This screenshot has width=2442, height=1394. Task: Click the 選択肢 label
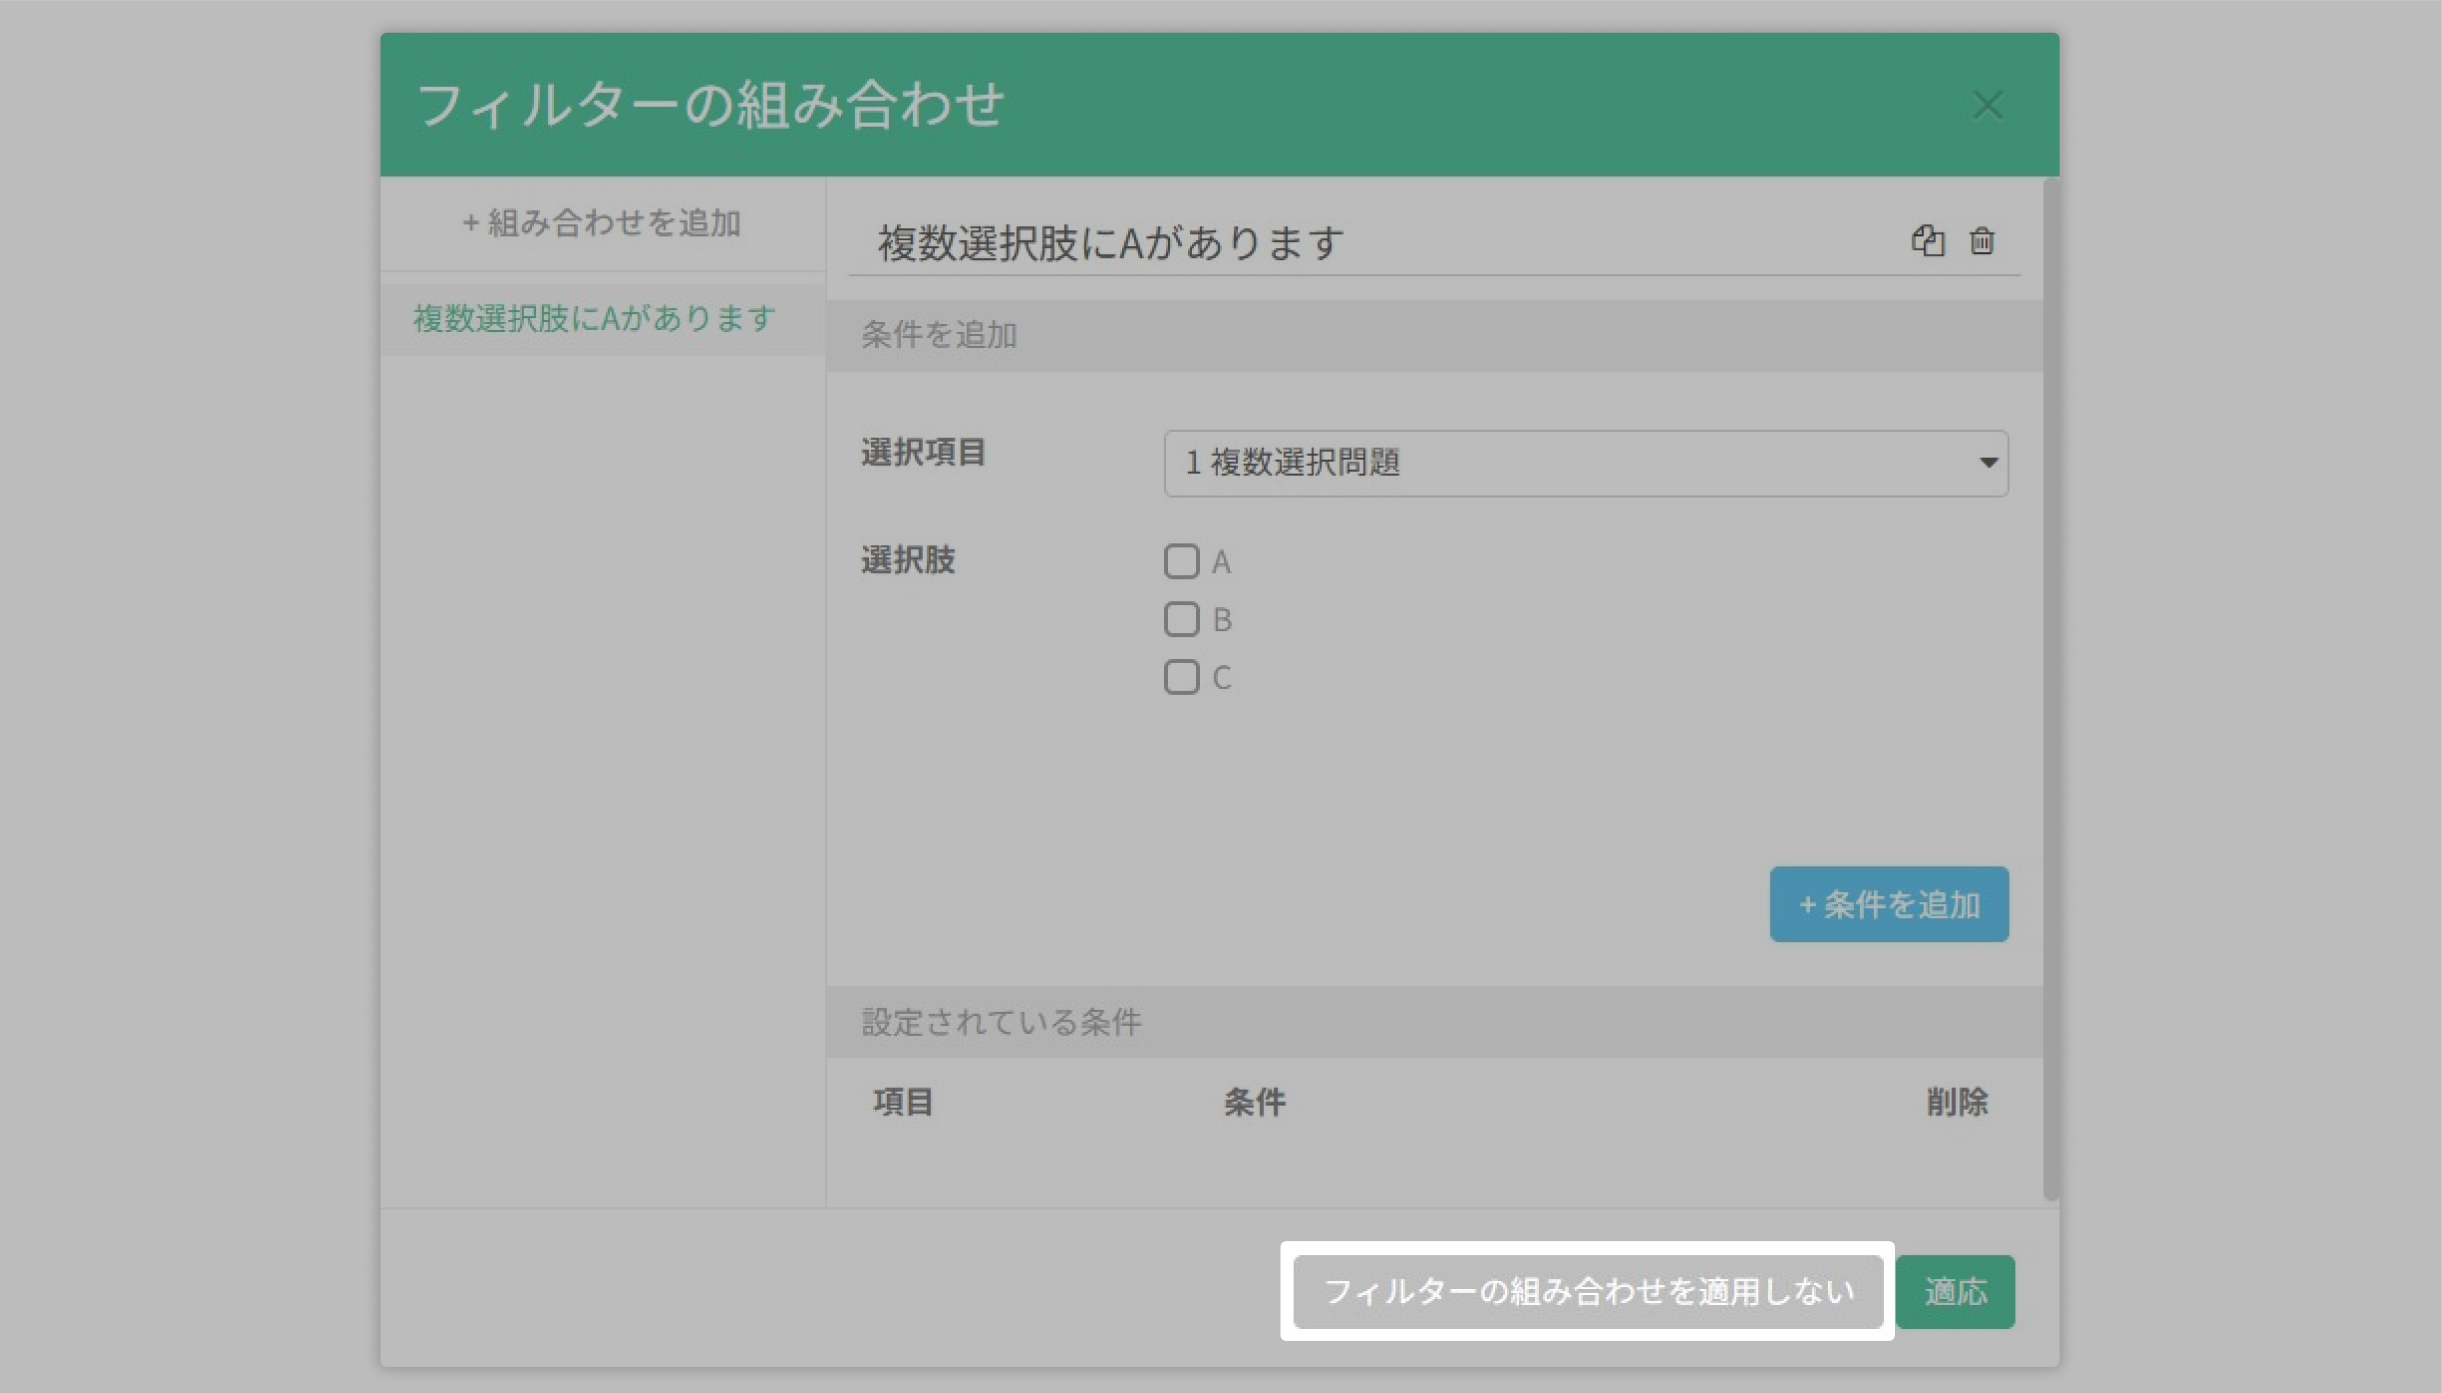click(x=908, y=560)
